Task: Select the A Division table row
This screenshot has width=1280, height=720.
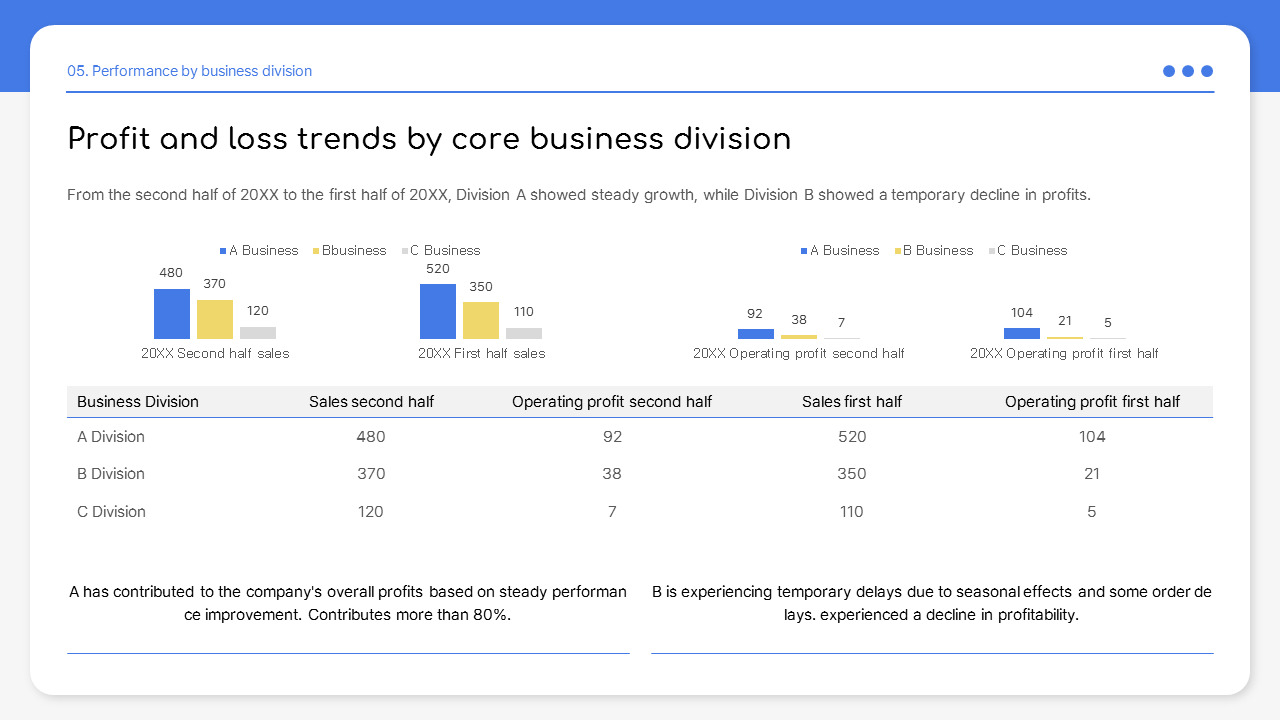Action: click(111, 436)
